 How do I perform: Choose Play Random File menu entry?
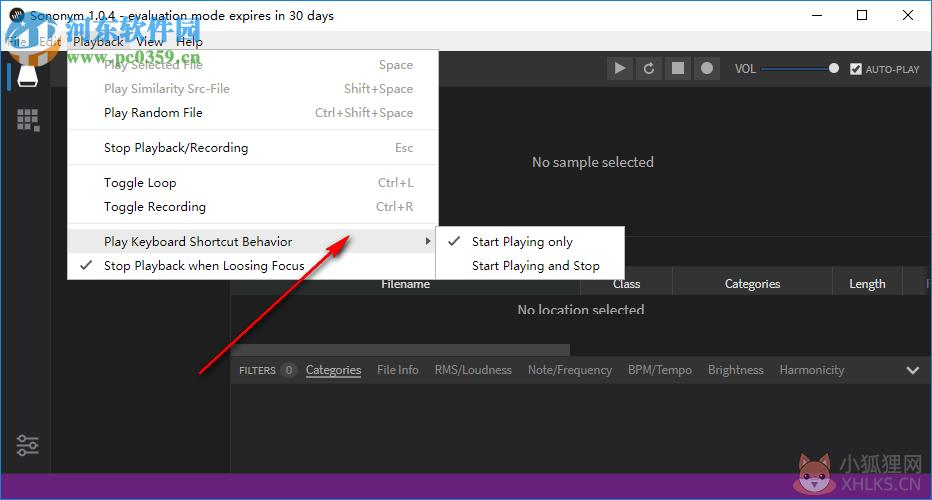click(x=253, y=112)
